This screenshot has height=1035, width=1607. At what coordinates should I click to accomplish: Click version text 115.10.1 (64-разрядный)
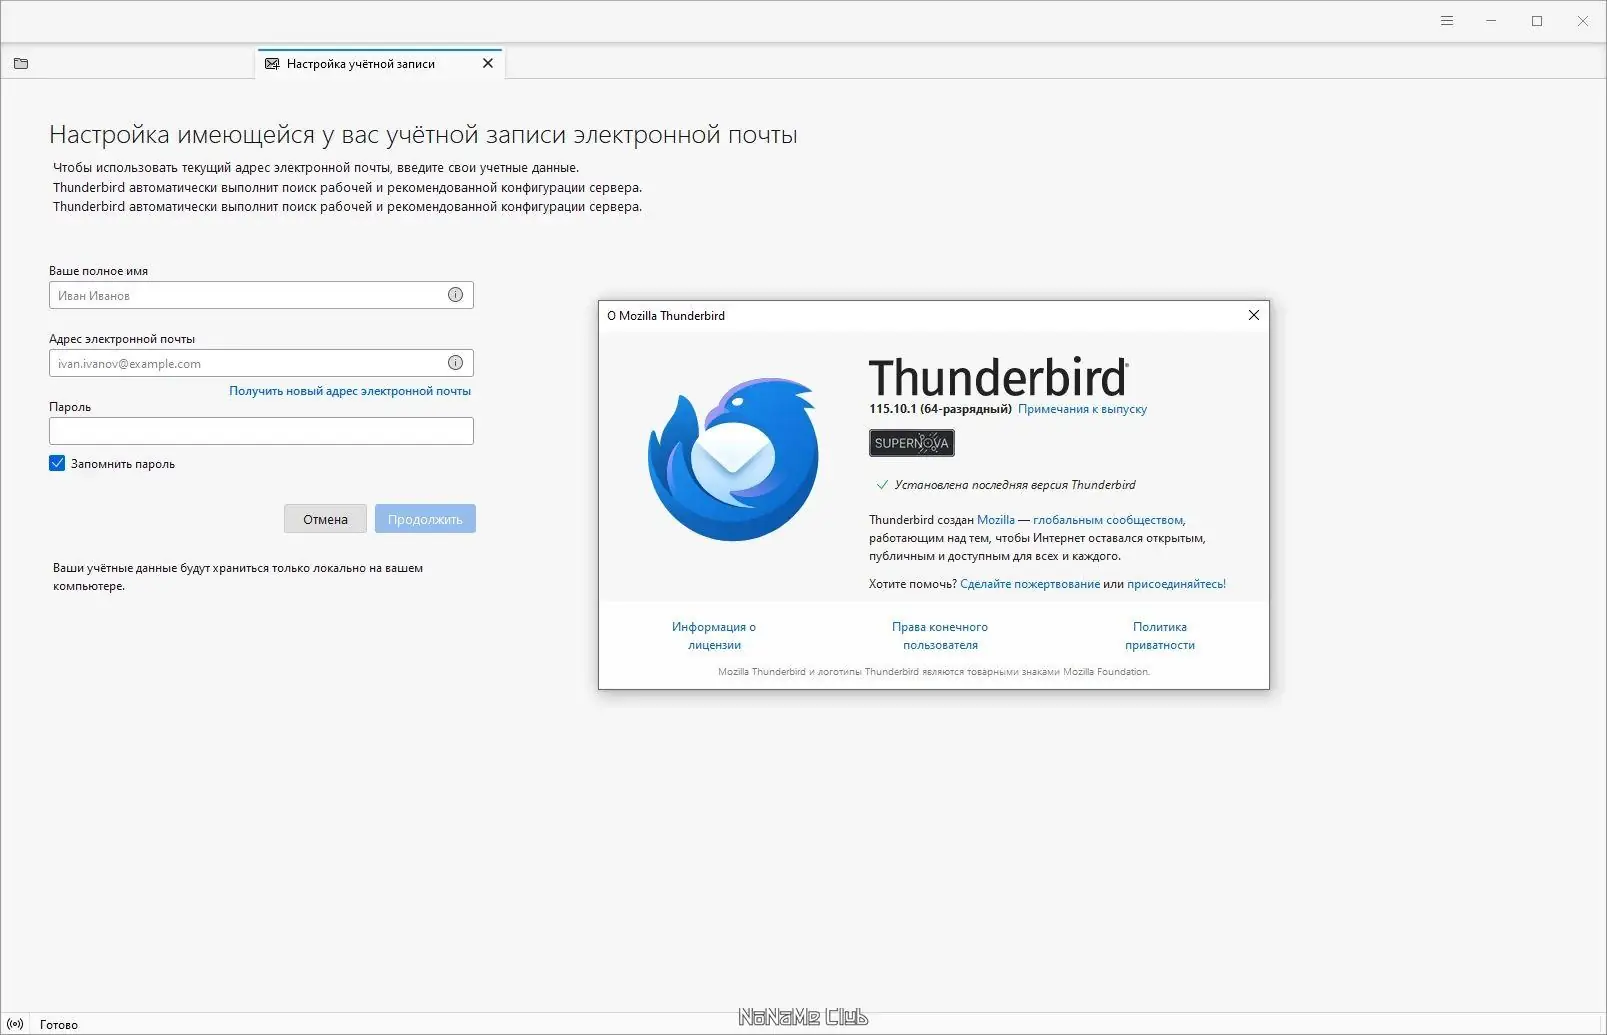(x=940, y=409)
